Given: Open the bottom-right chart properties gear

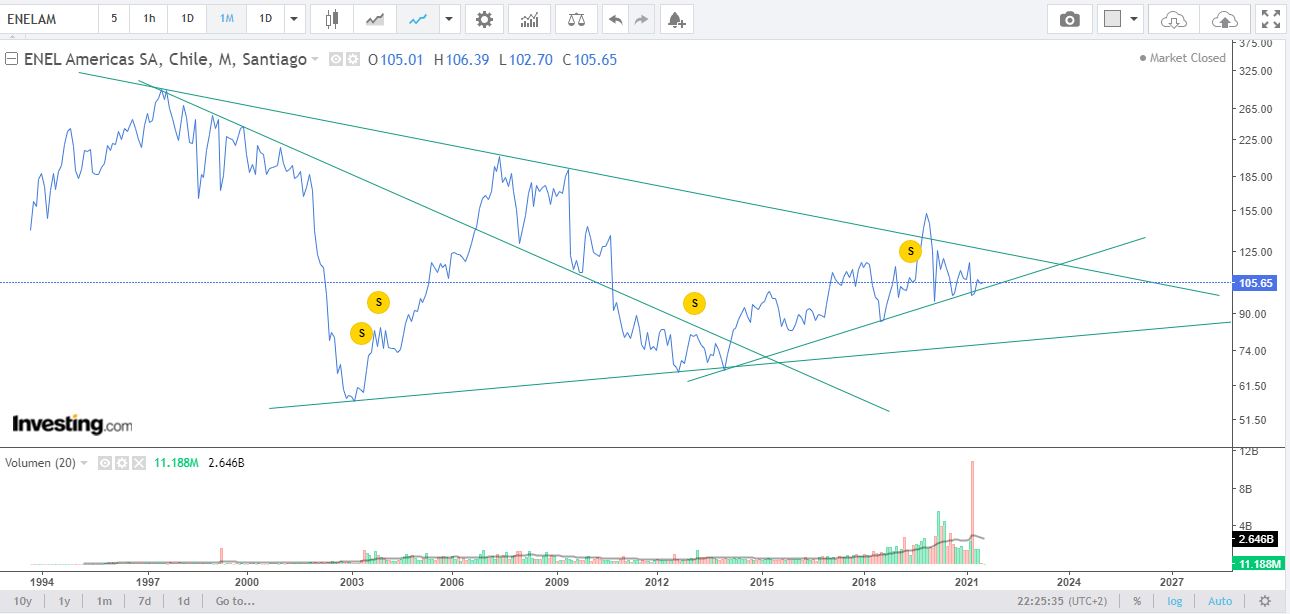Looking at the screenshot, I should (x=1266, y=601).
